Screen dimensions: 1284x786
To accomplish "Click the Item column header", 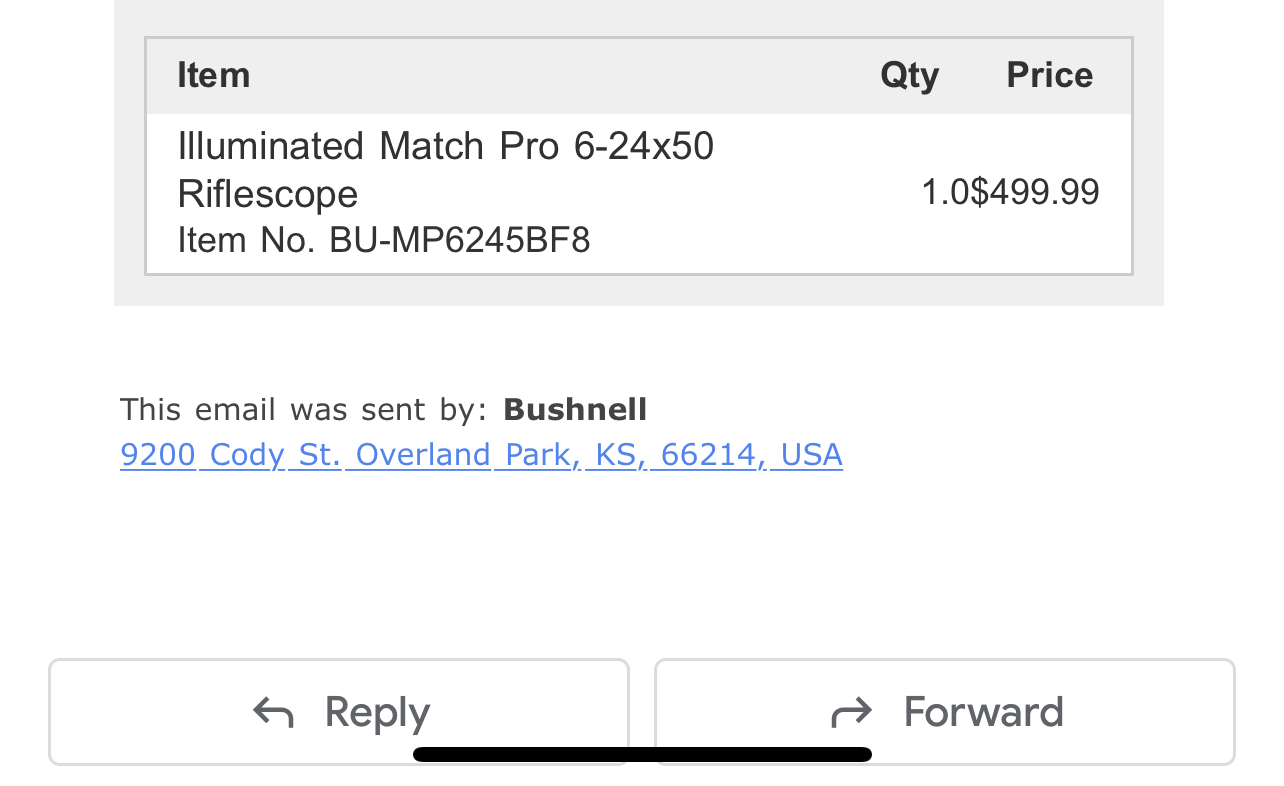I will click(214, 75).
